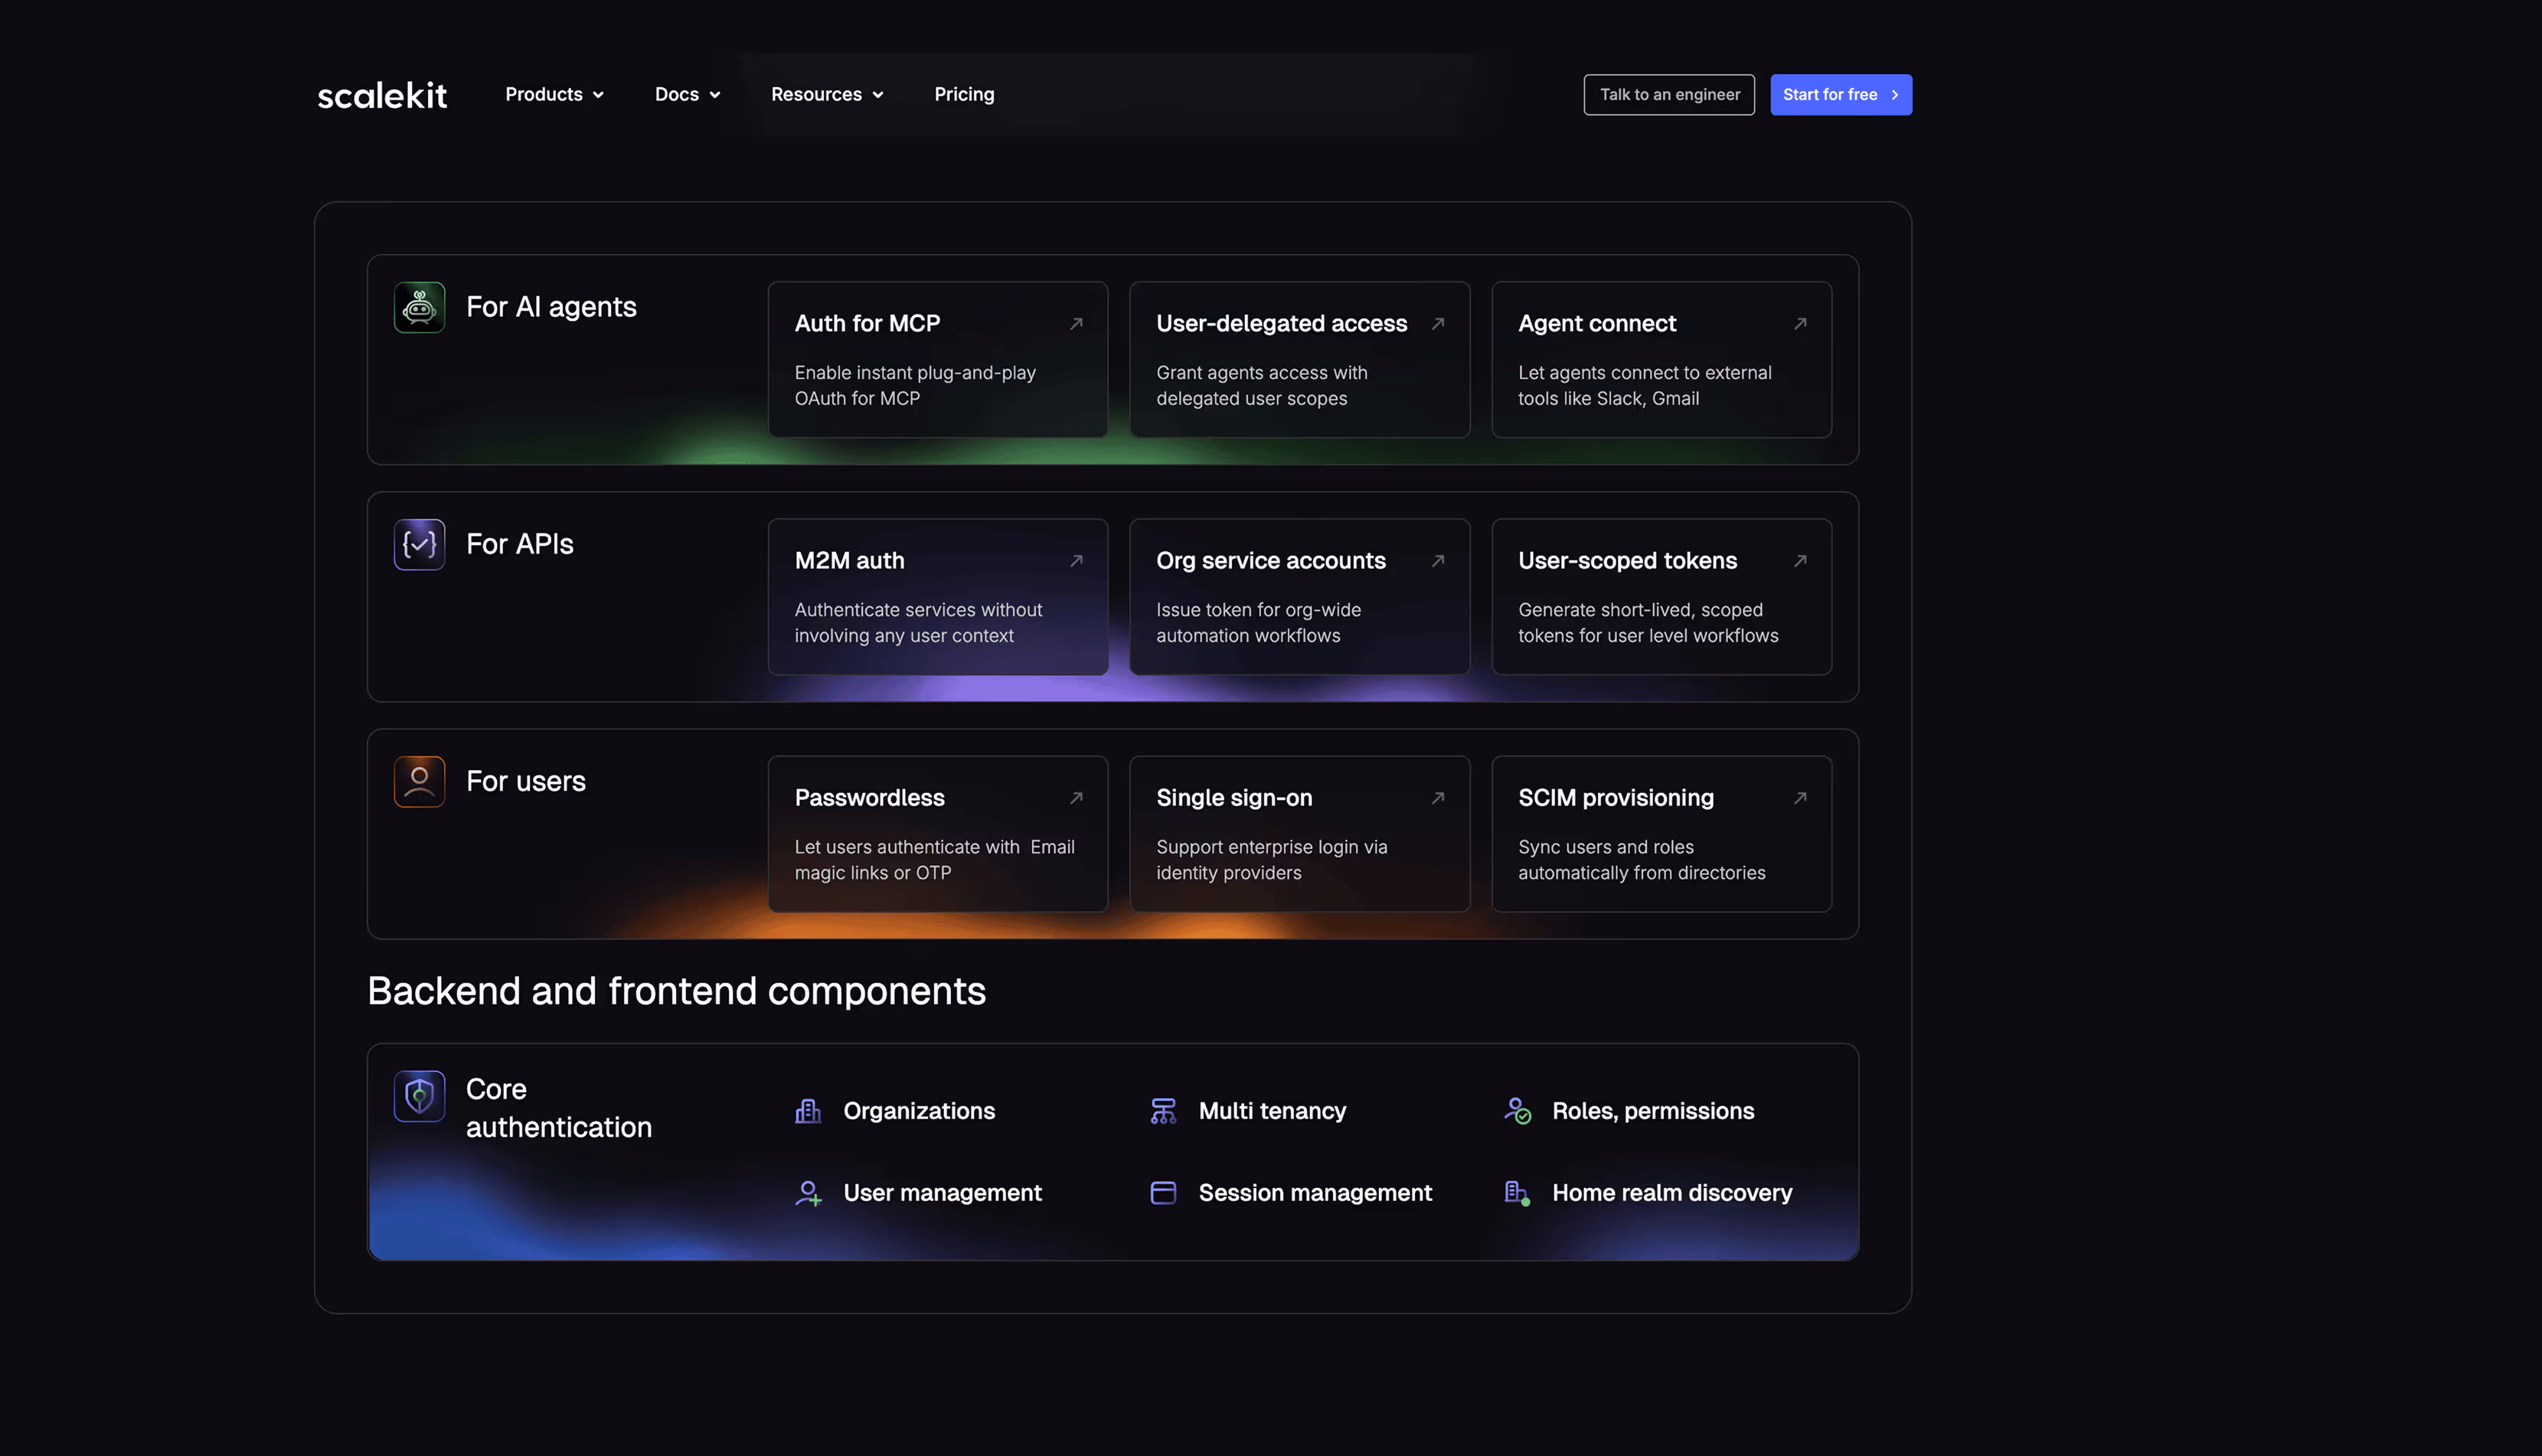
Task: Click 'Sync users and roles automatically' description text
Action: click(x=1642, y=859)
